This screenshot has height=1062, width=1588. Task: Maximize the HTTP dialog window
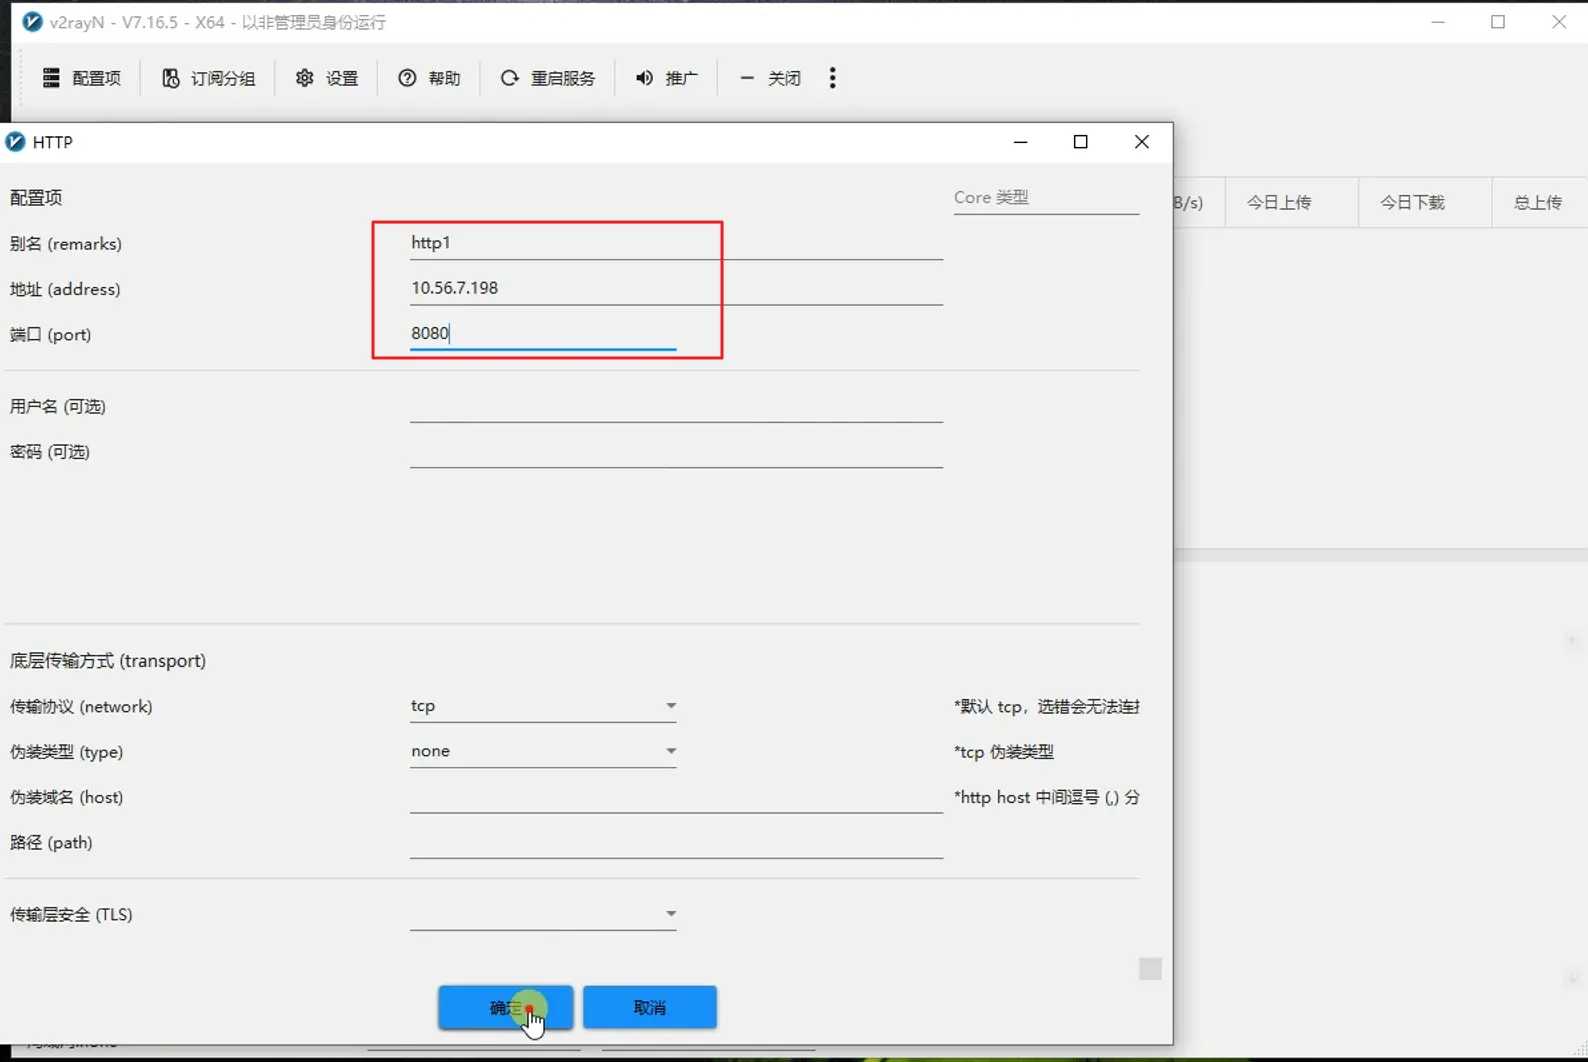[x=1081, y=142]
